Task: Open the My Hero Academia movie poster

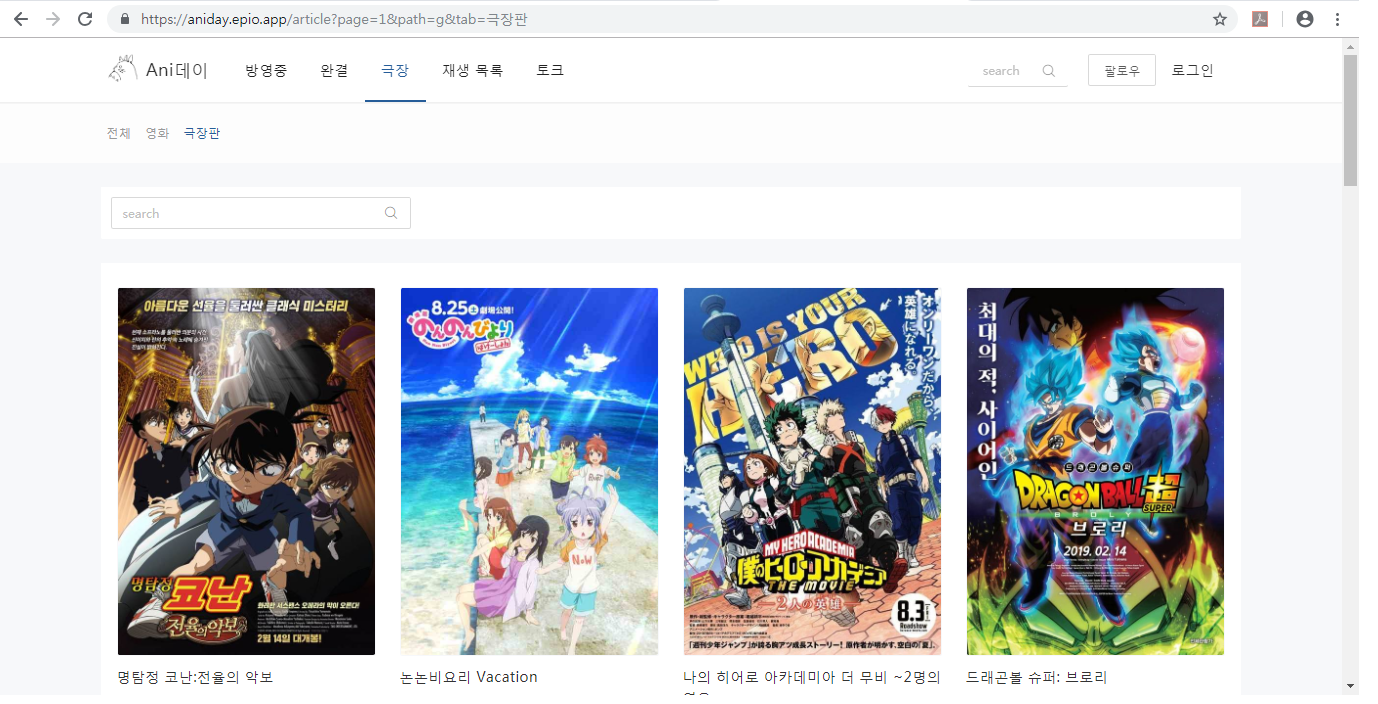Action: [x=812, y=471]
